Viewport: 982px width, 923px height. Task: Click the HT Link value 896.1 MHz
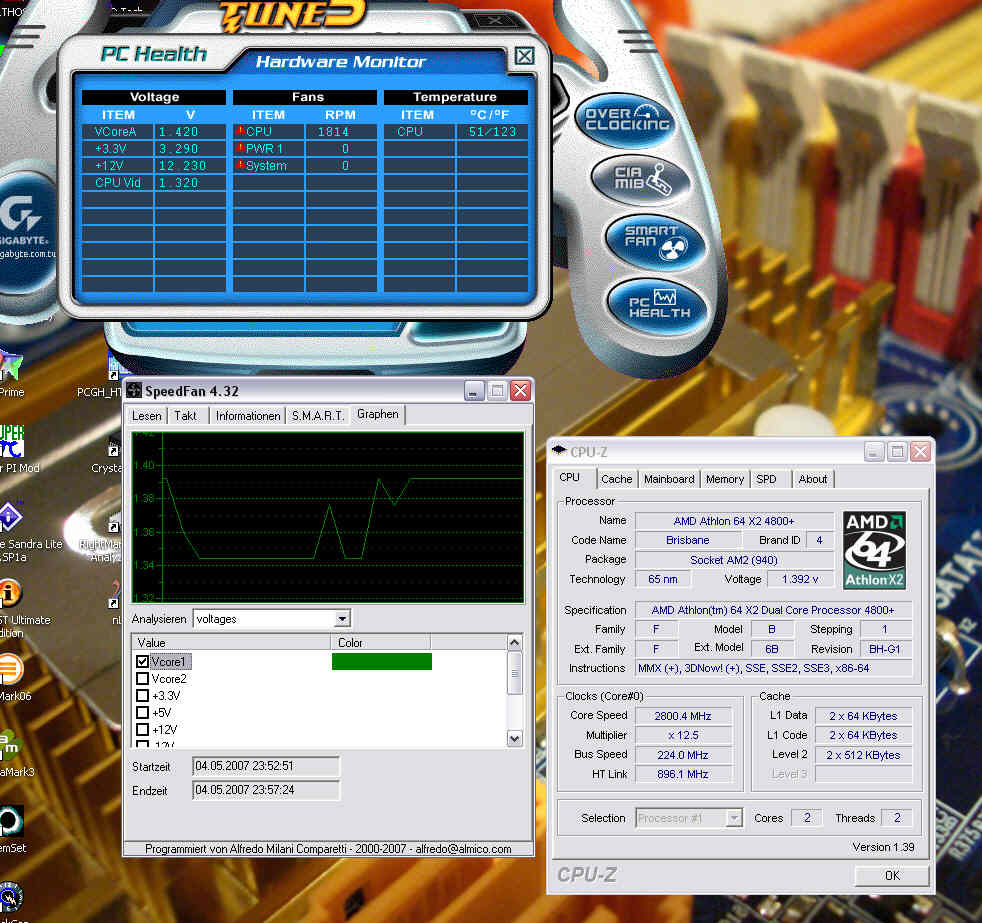click(683, 774)
